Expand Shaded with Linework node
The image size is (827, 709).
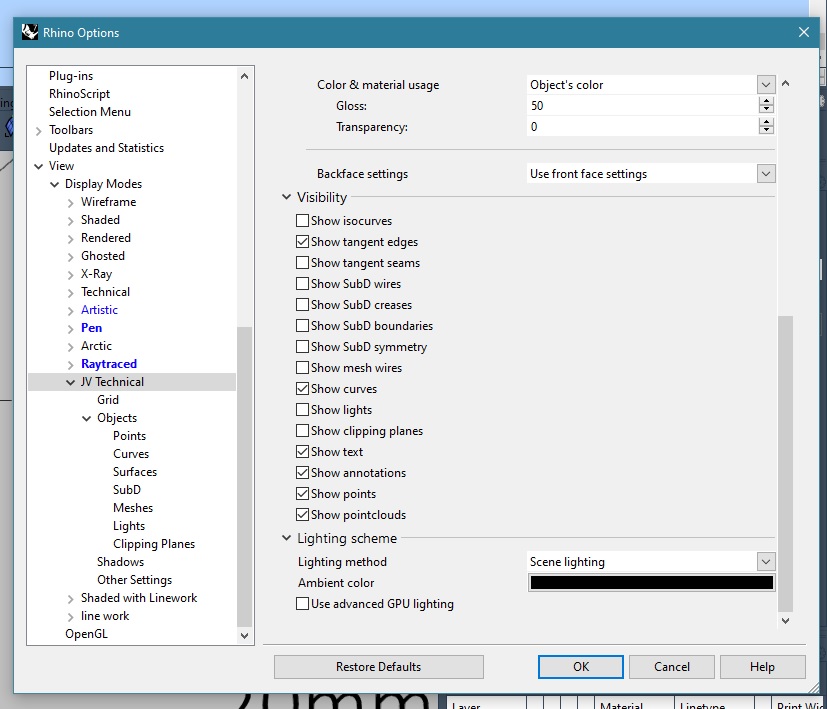click(x=70, y=599)
